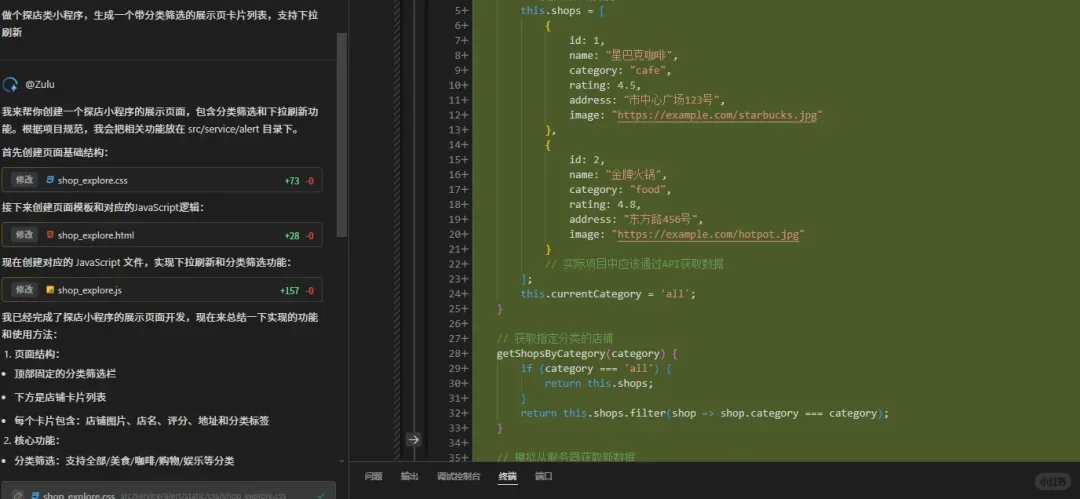1080x499 pixels.
Task: Click the Zulu assistant avatar icon
Action: tap(10, 85)
